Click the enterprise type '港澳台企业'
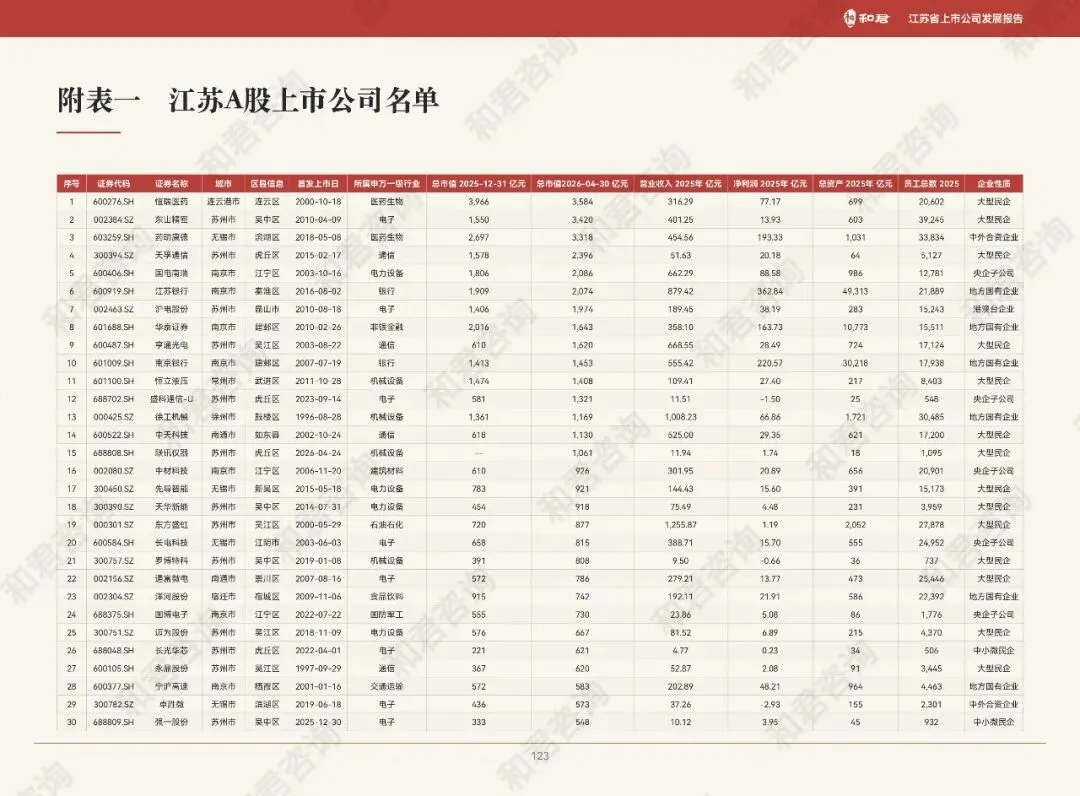The height and width of the screenshot is (796, 1080). [x=994, y=309]
